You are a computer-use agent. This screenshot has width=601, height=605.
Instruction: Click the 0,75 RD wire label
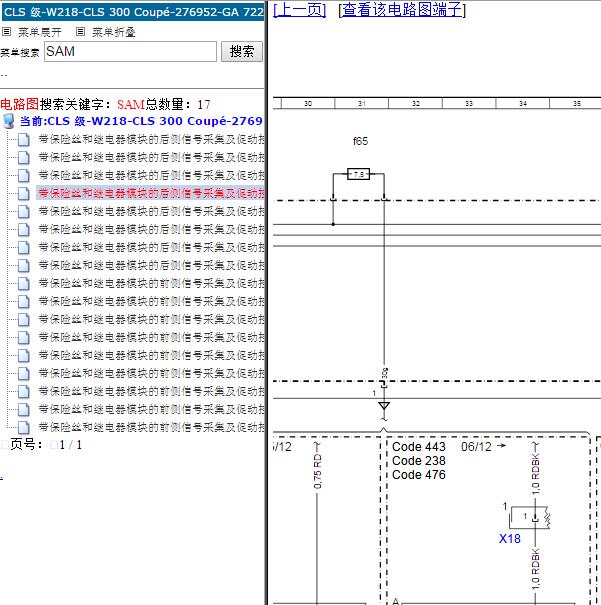click(x=317, y=471)
